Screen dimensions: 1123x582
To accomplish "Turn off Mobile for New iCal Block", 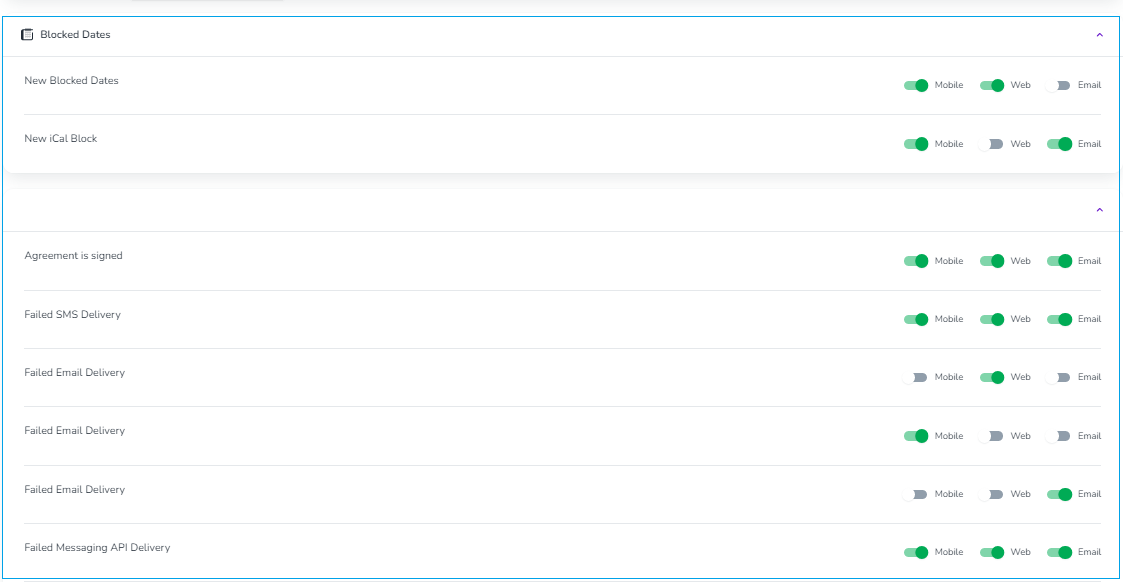I will (x=916, y=144).
